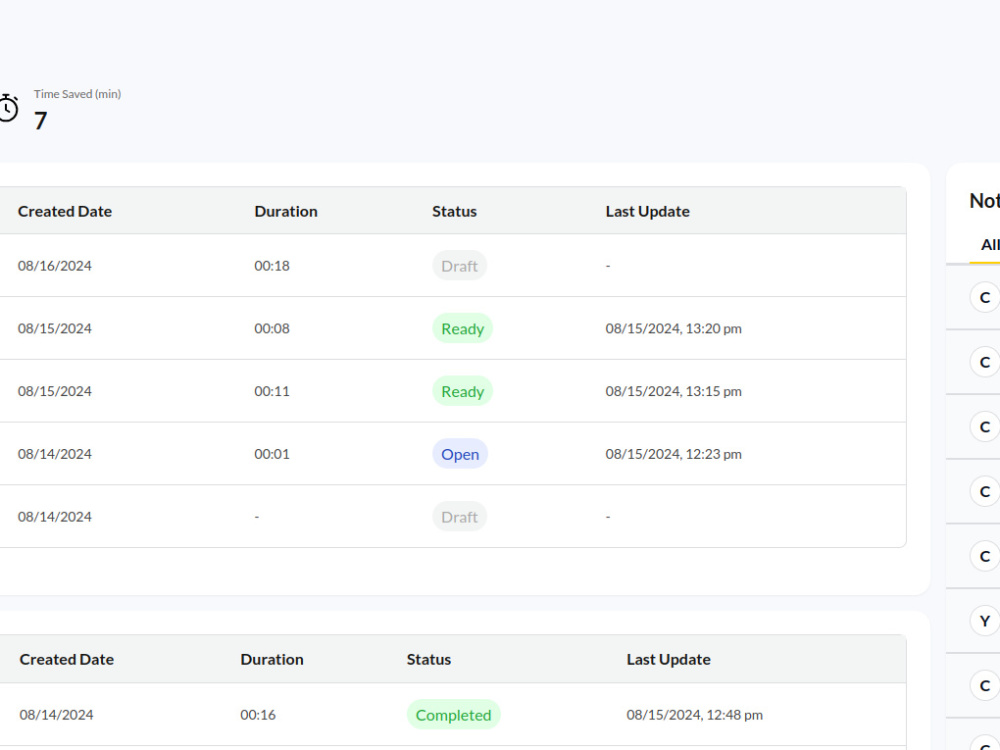Click Draft status badge in 08/16/2024 row
The height and width of the screenshot is (750, 1000).
[459, 265]
